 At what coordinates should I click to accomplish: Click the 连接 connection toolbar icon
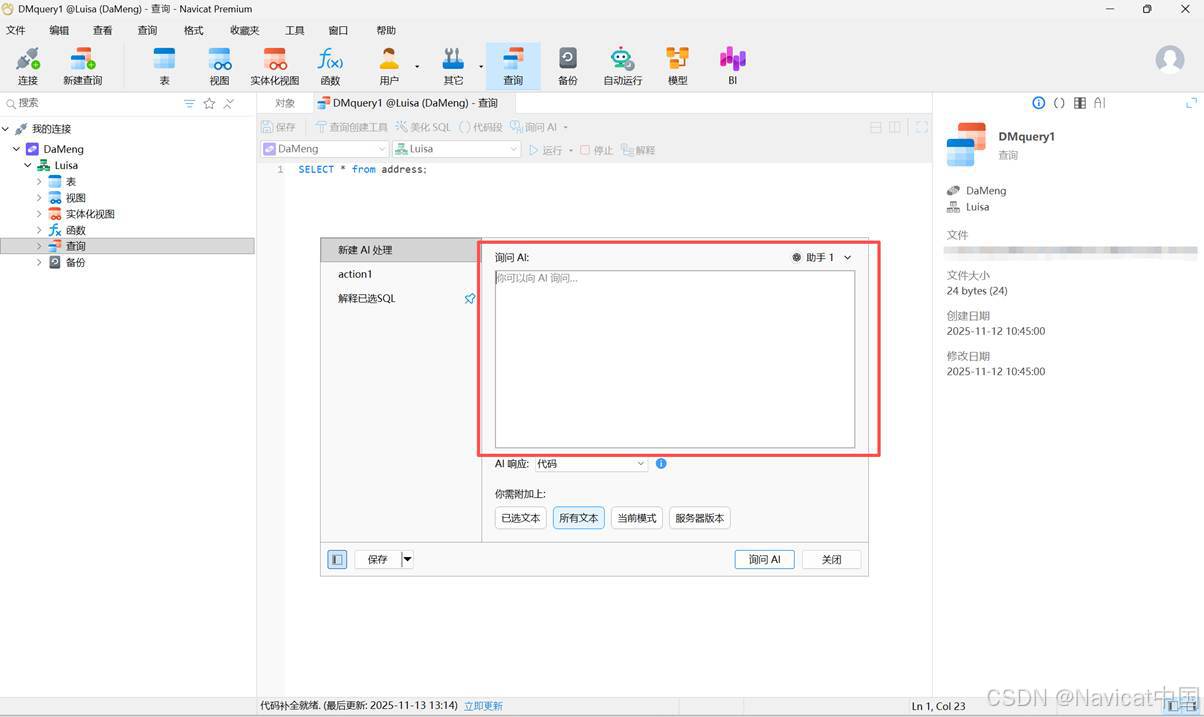(x=27, y=66)
